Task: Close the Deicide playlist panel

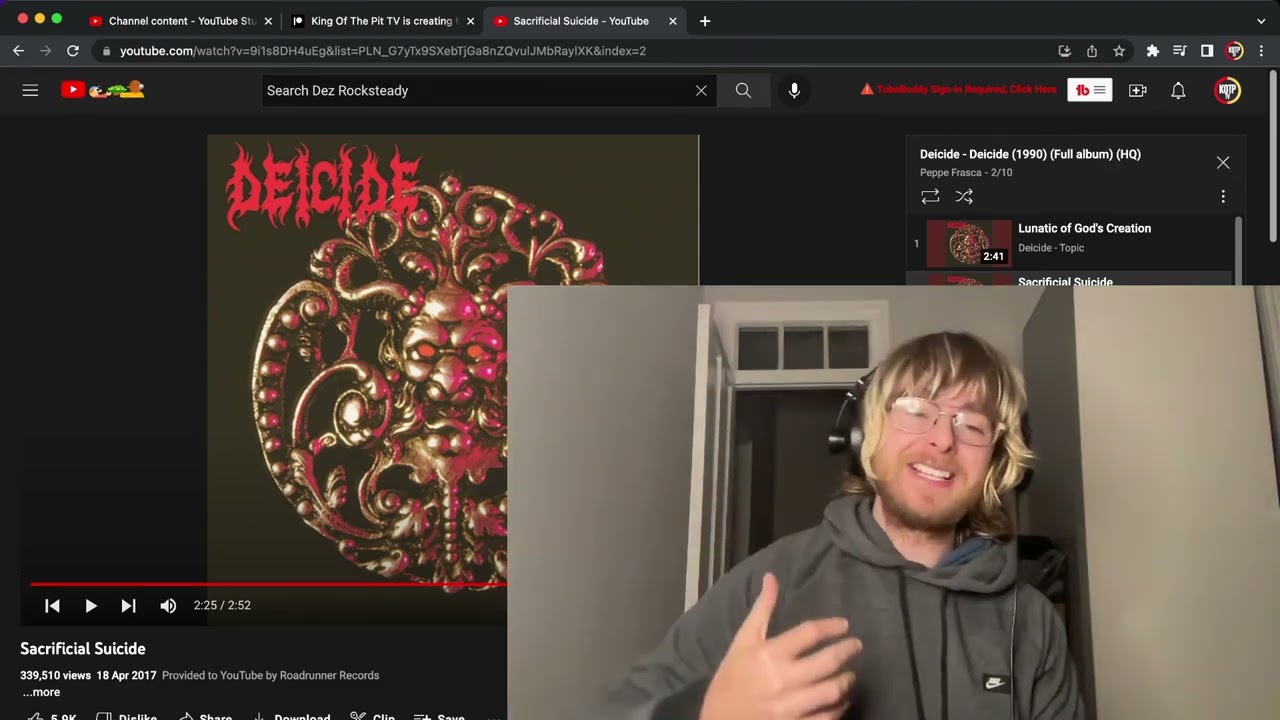Action: 1223,162
